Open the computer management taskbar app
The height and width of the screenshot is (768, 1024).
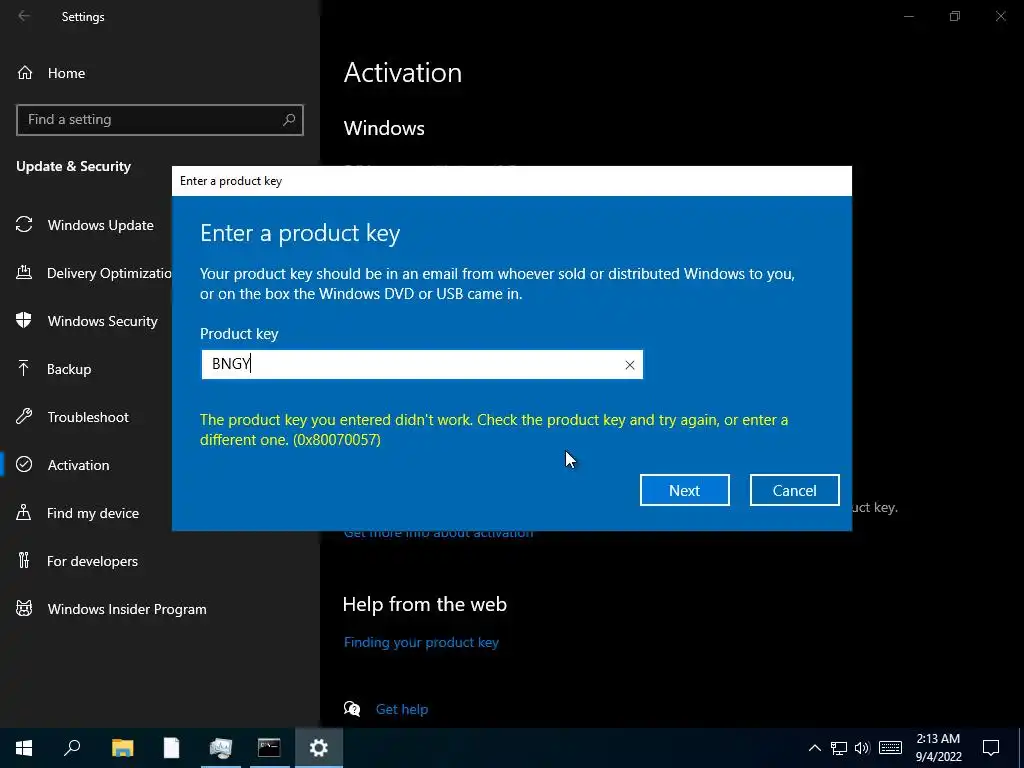click(x=221, y=748)
